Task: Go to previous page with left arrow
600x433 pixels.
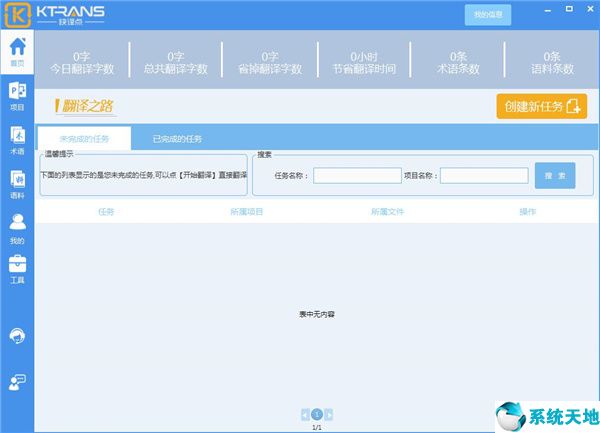Action: point(304,413)
